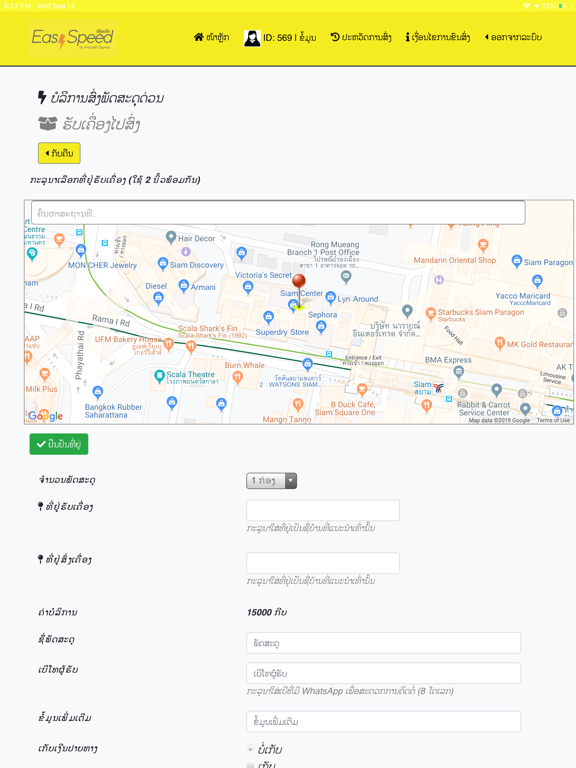The height and width of the screenshot is (768, 576).
Task: Open the ID: 569 profile menu
Action: [x=280, y=38]
